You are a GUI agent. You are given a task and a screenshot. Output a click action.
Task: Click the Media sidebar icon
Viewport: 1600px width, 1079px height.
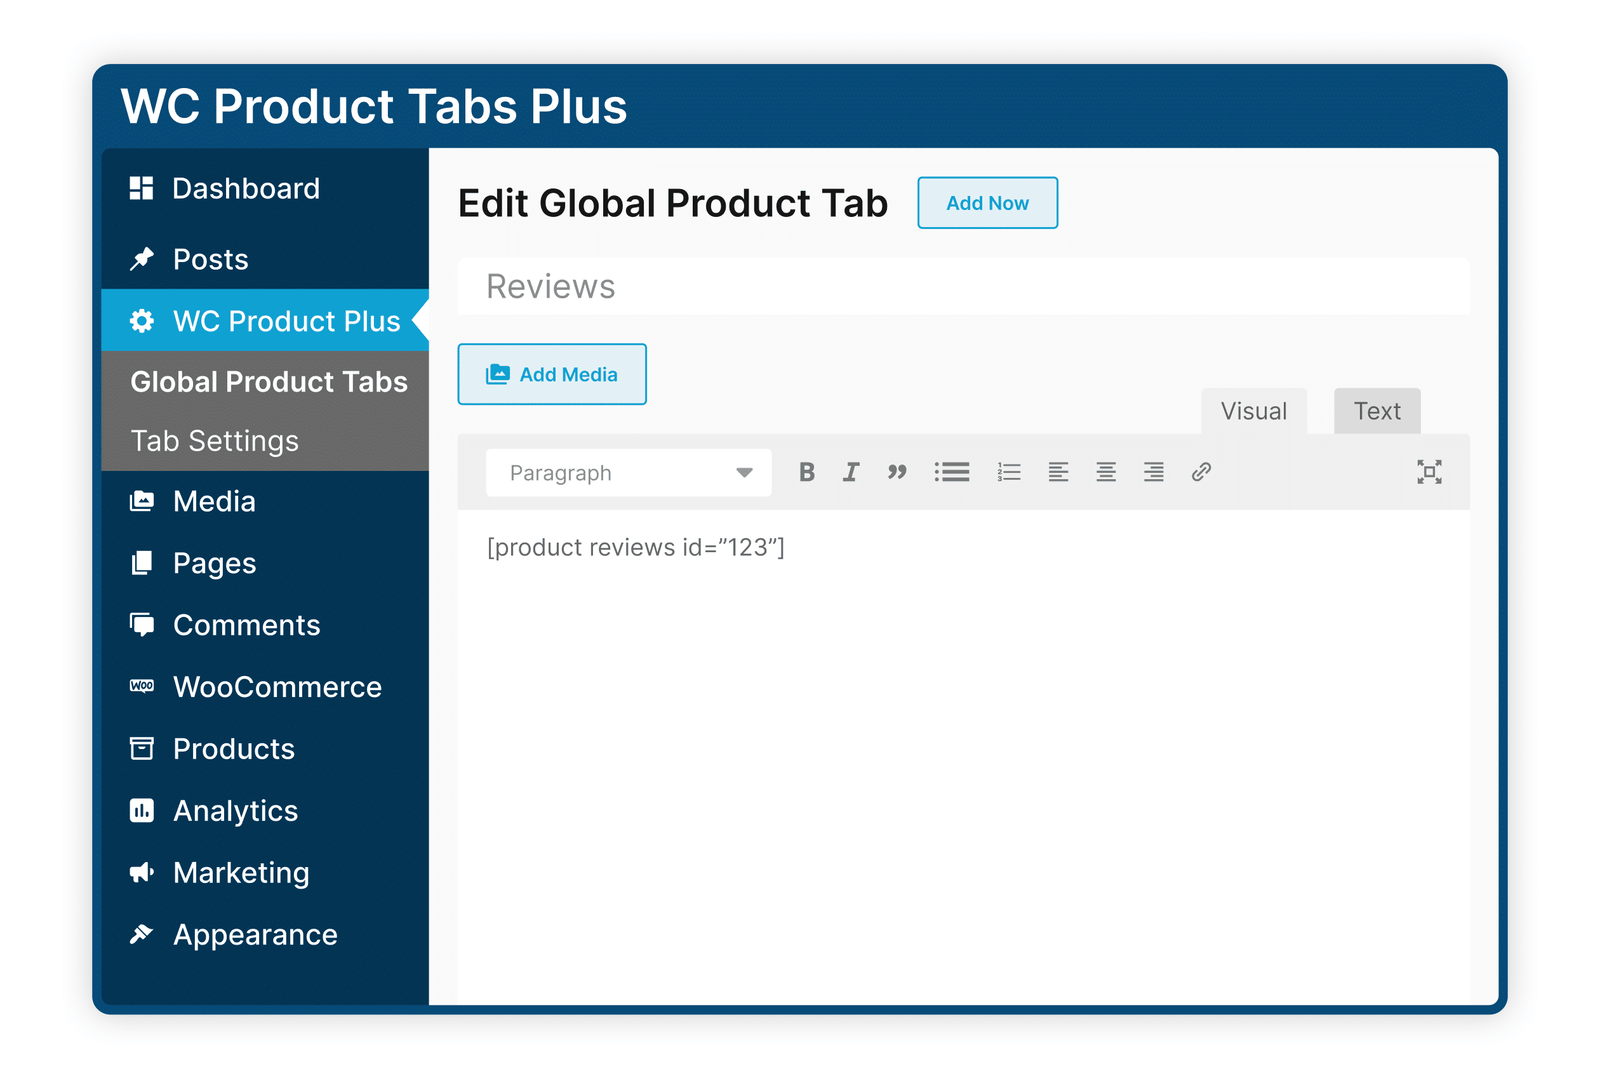tap(142, 501)
